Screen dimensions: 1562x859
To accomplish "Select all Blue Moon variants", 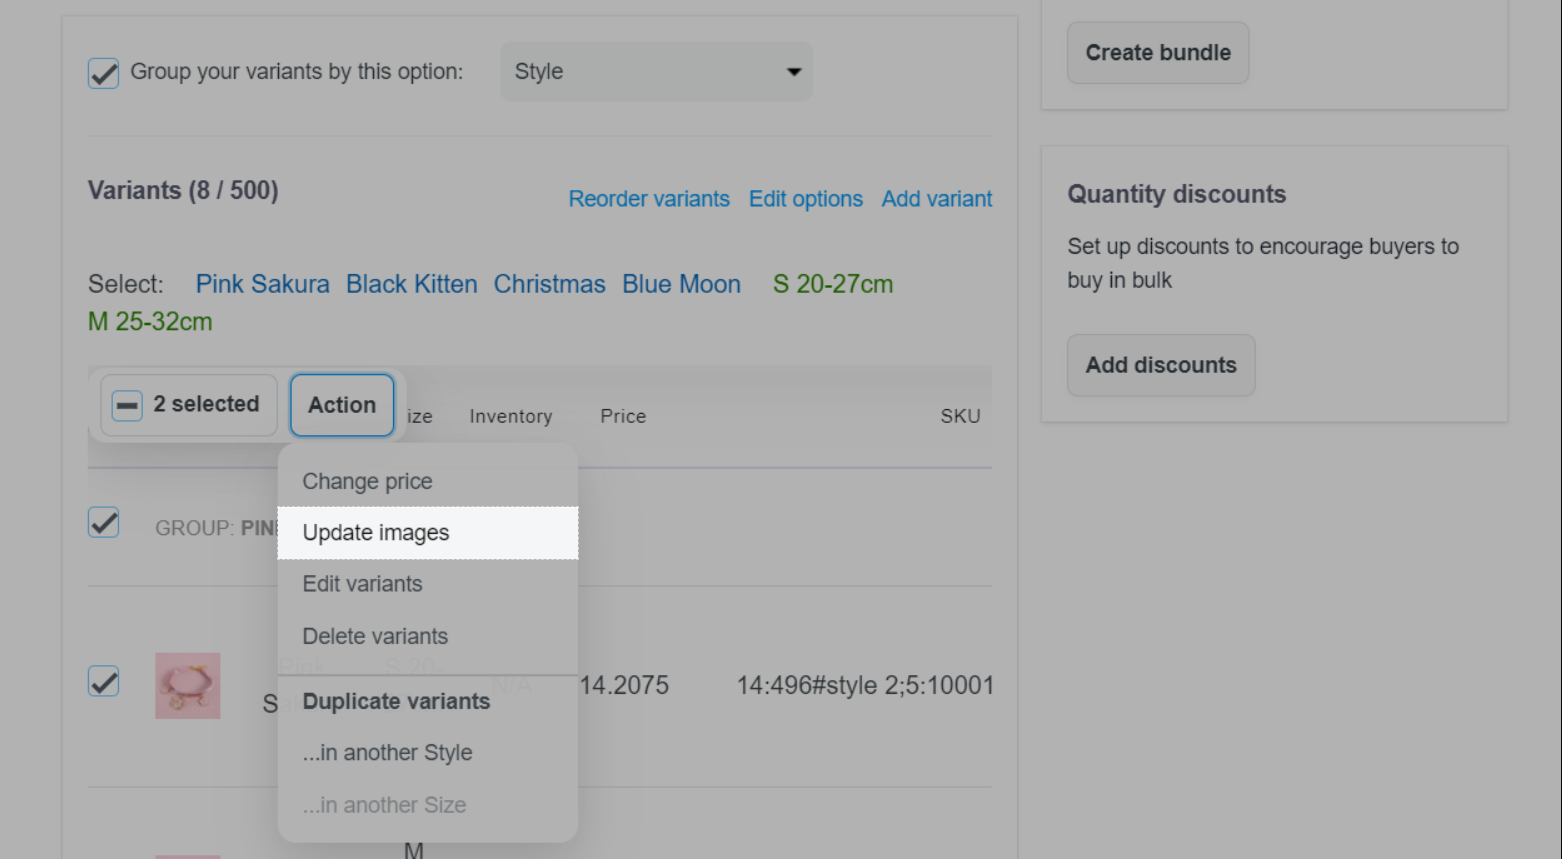I will click(x=682, y=284).
